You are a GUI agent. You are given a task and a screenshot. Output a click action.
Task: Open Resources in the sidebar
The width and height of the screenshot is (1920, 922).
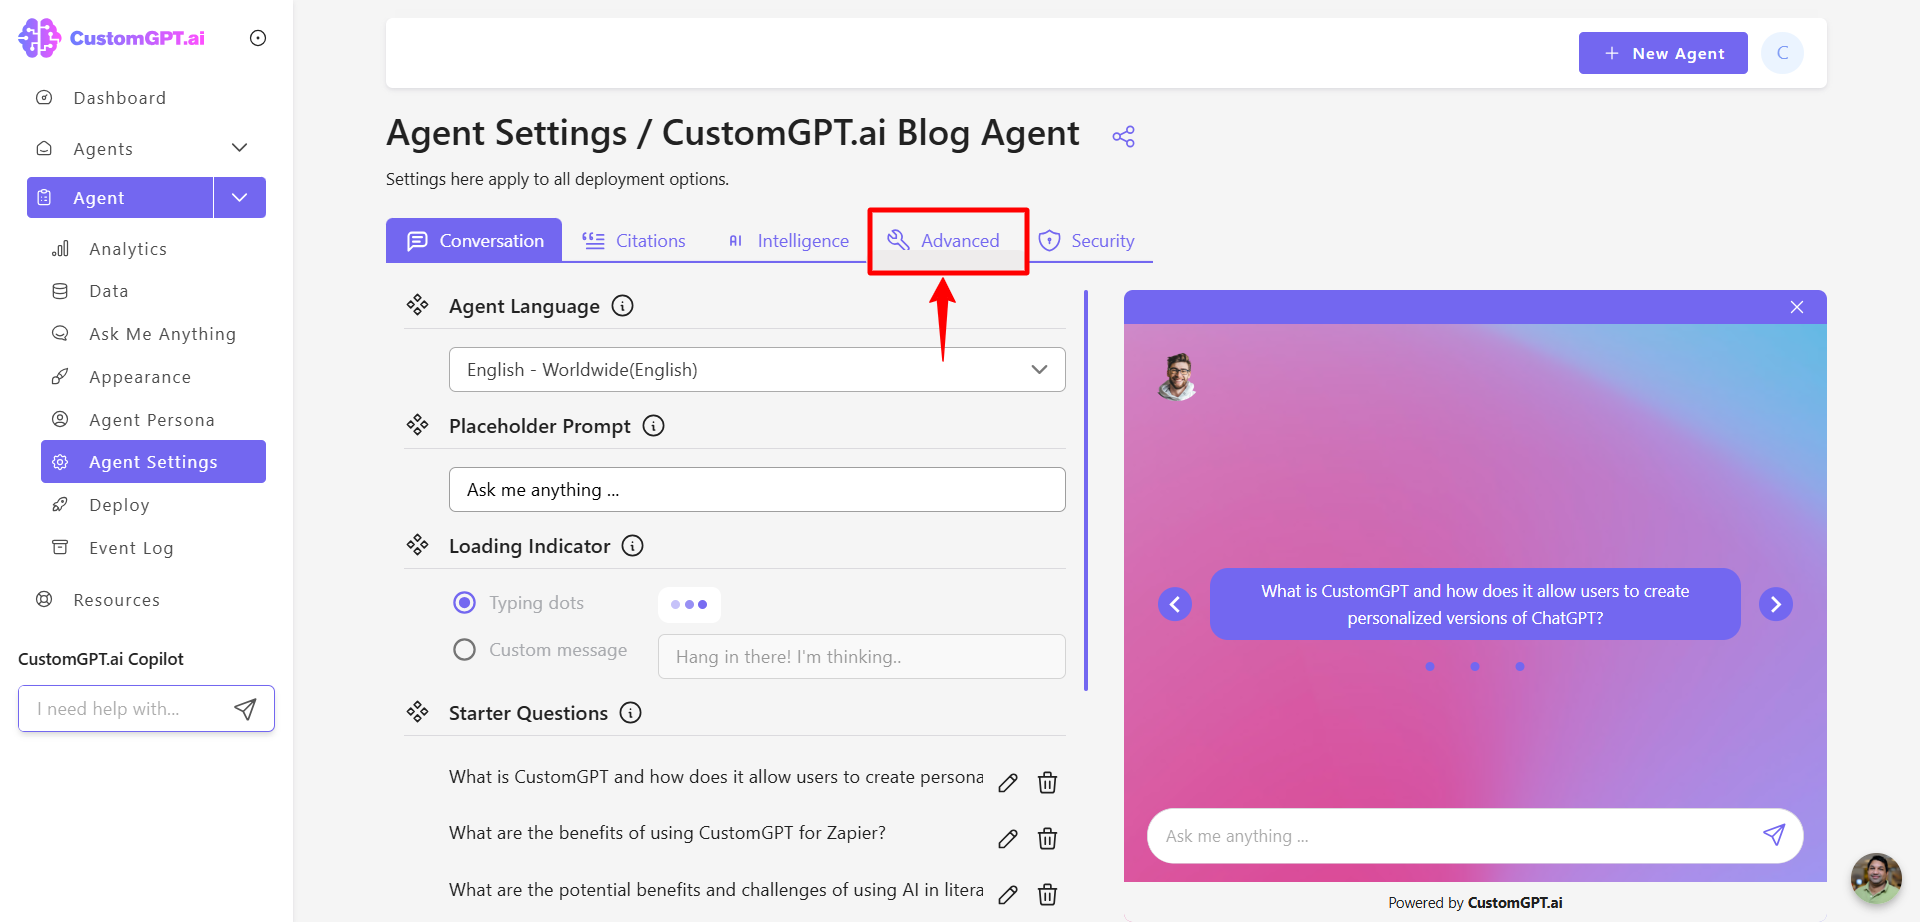[116, 600]
